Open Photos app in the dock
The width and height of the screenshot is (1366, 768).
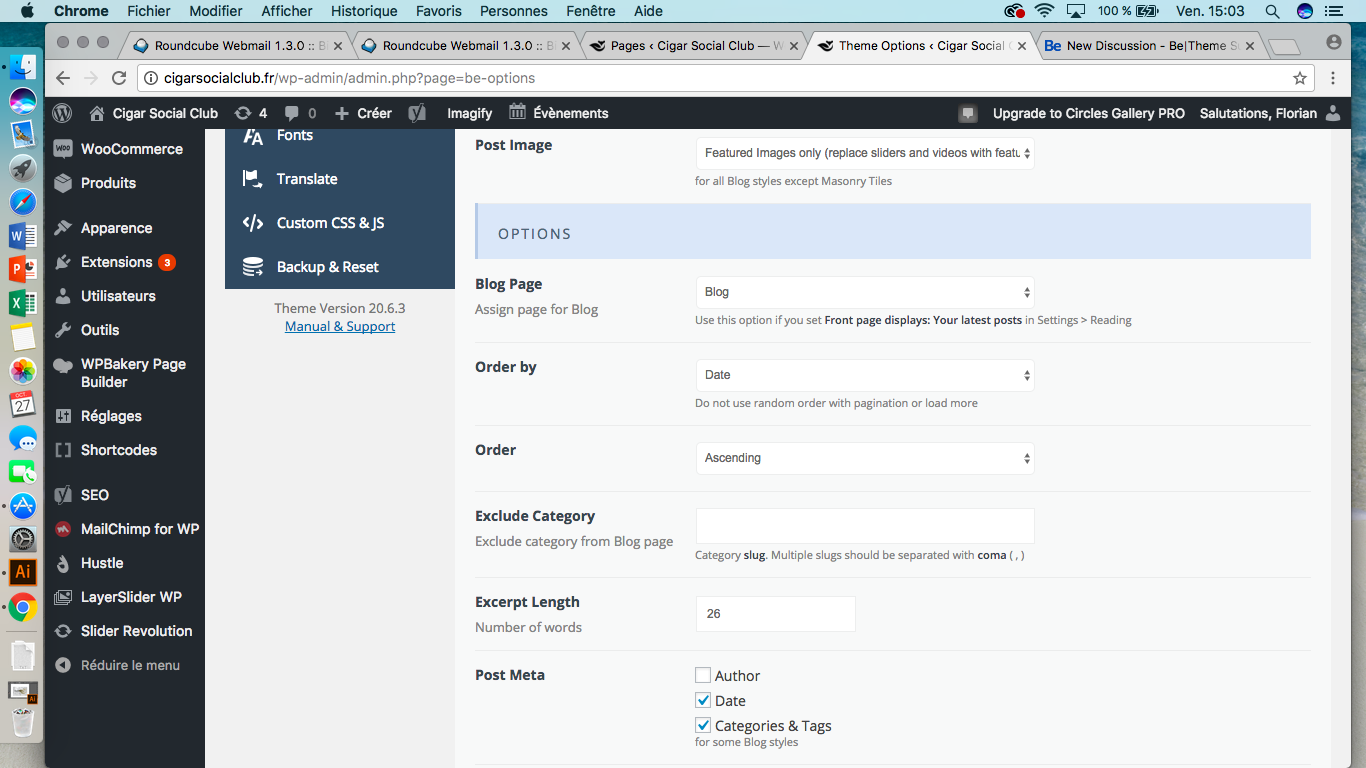[22, 371]
